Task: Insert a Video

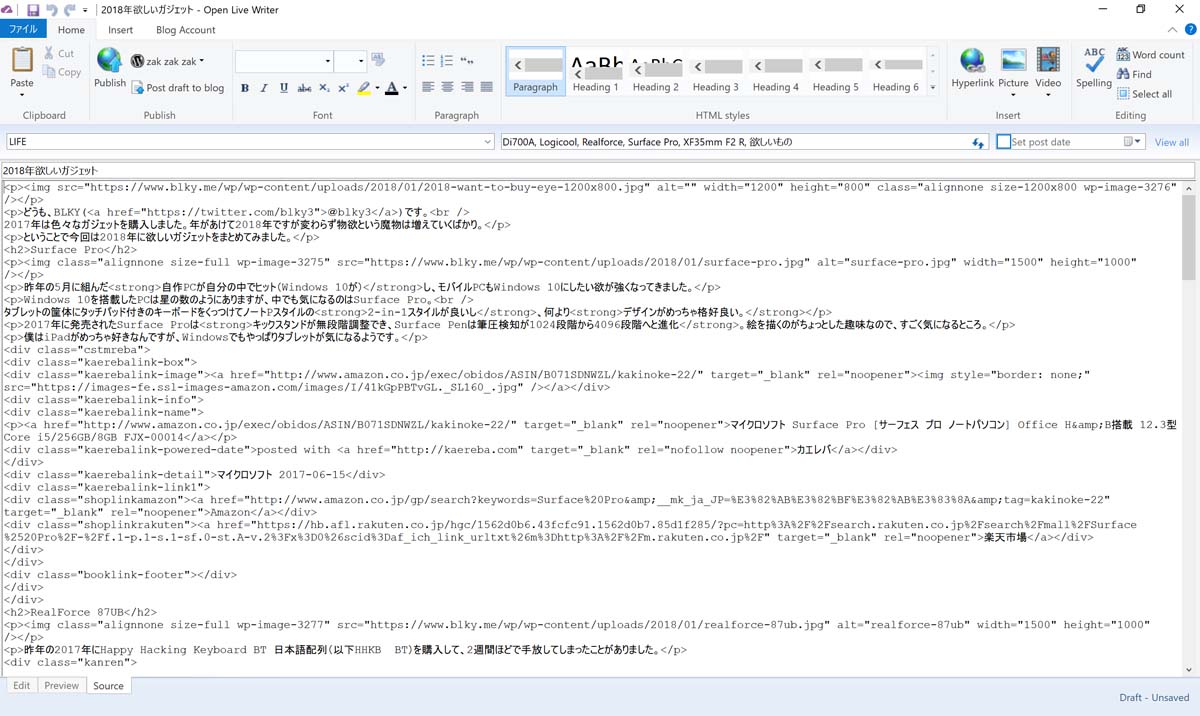Action: coord(1048,66)
